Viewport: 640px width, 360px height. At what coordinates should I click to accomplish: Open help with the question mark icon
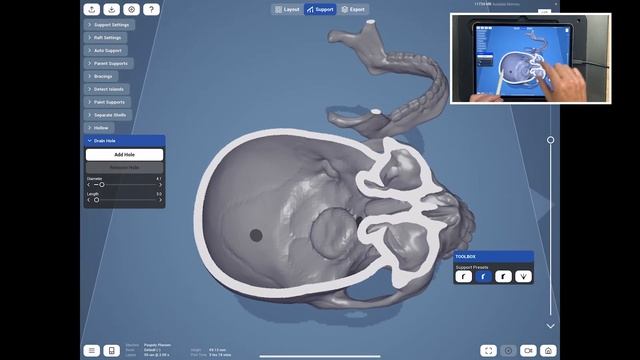(x=151, y=9)
